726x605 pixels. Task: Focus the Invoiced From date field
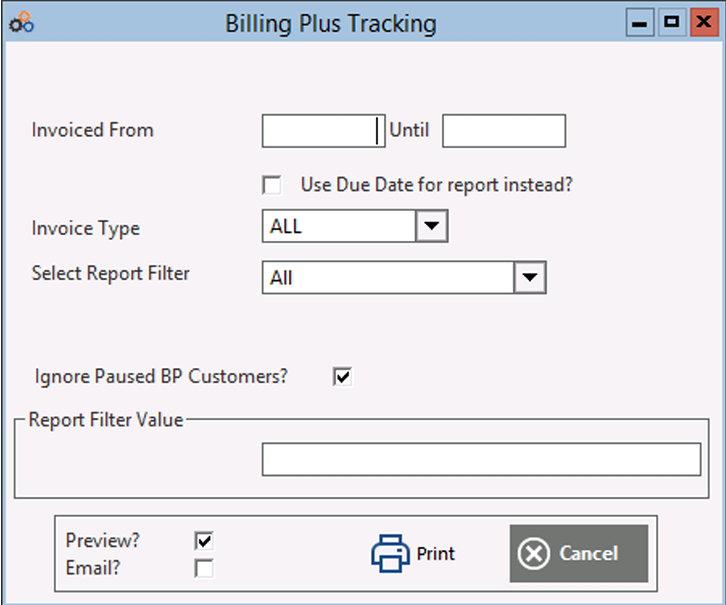(323, 131)
